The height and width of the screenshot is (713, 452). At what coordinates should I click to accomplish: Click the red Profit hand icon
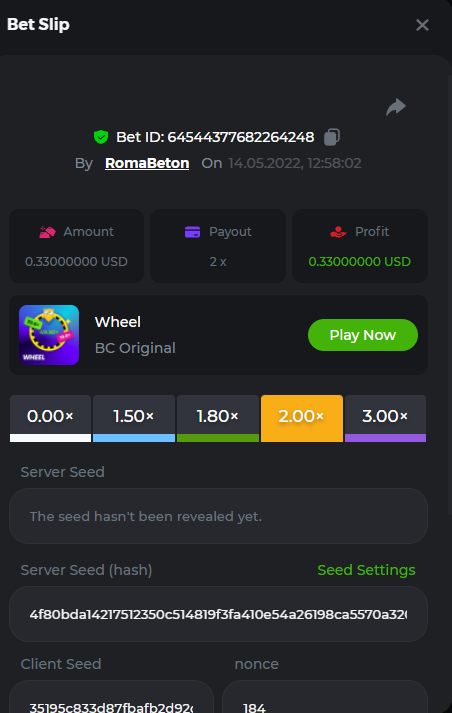point(338,232)
